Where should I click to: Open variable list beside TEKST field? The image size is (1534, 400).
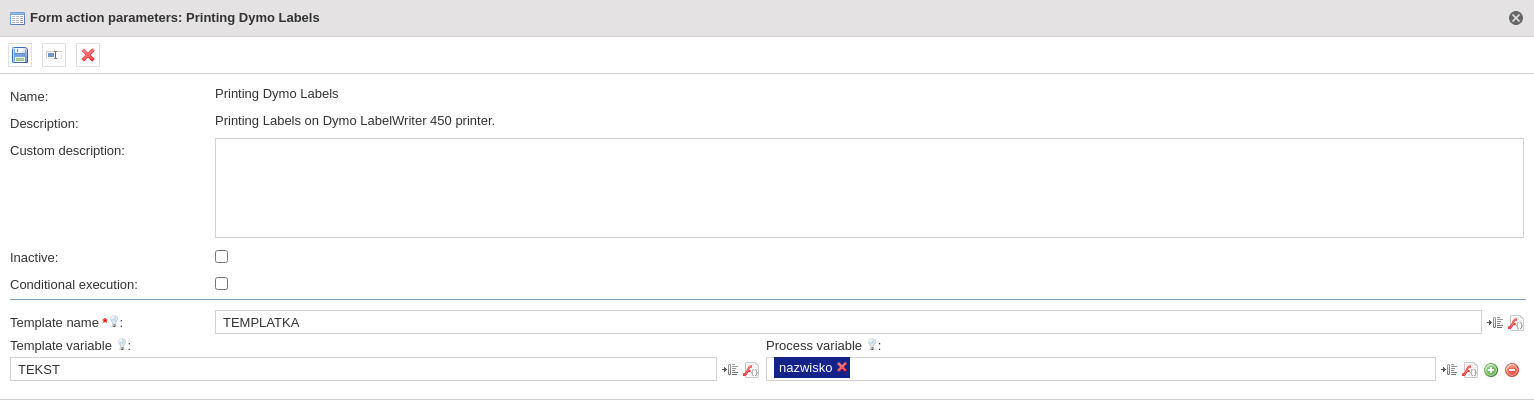click(730, 370)
